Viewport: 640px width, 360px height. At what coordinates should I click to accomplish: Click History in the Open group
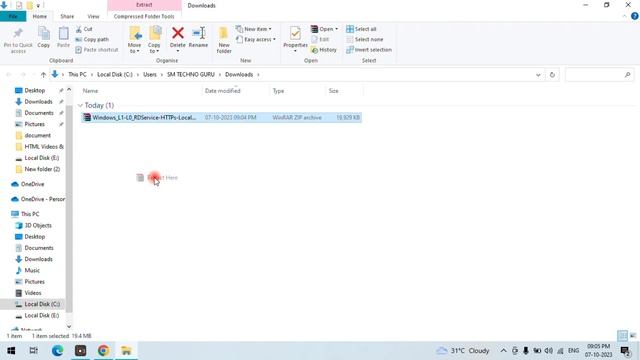tap(324, 50)
